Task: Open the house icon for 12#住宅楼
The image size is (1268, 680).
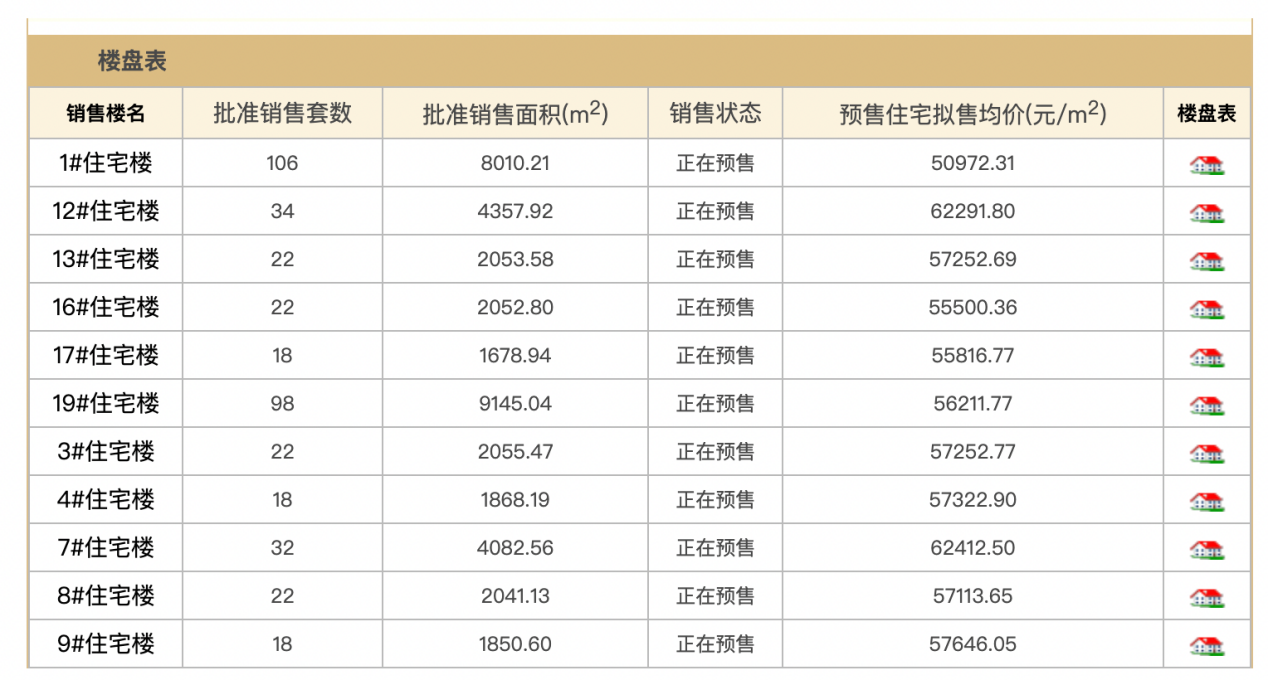Action: [1207, 212]
